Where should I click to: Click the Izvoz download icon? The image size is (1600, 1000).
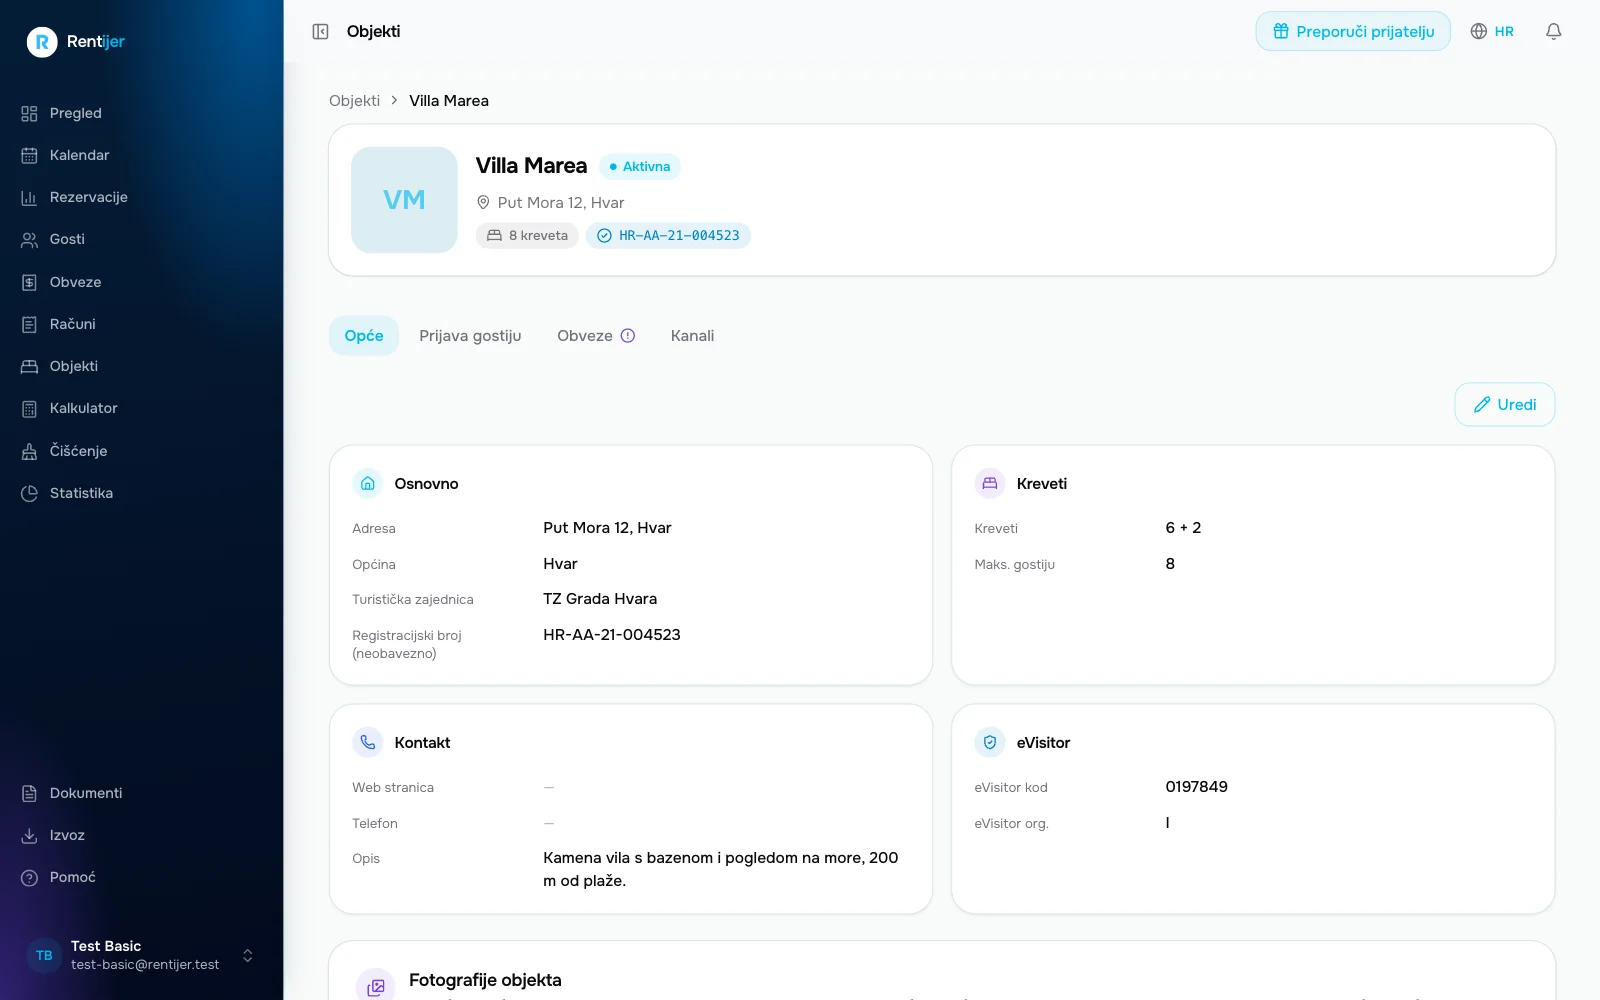[x=29, y=835]
